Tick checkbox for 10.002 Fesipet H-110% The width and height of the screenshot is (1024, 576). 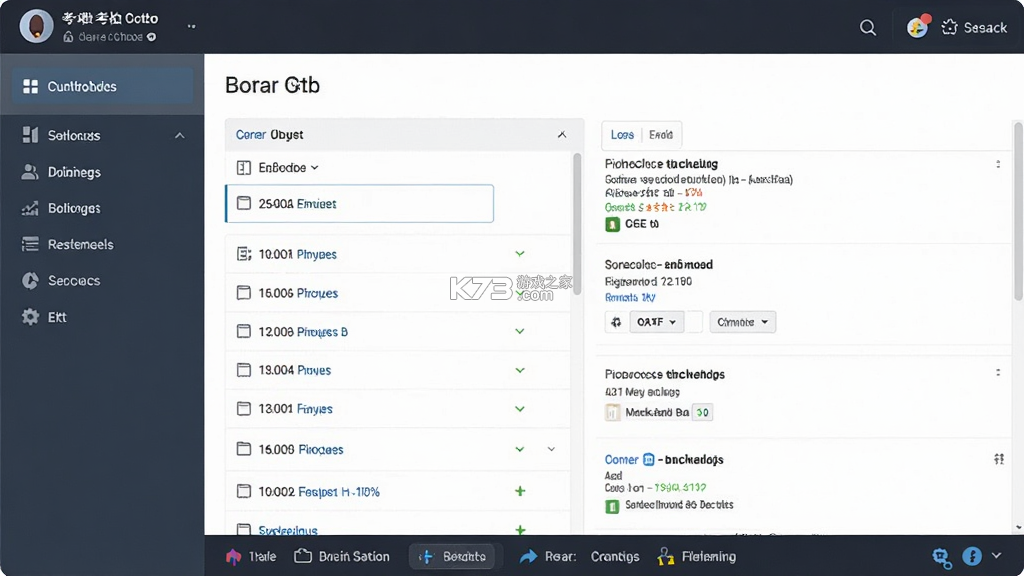[244, 491]
